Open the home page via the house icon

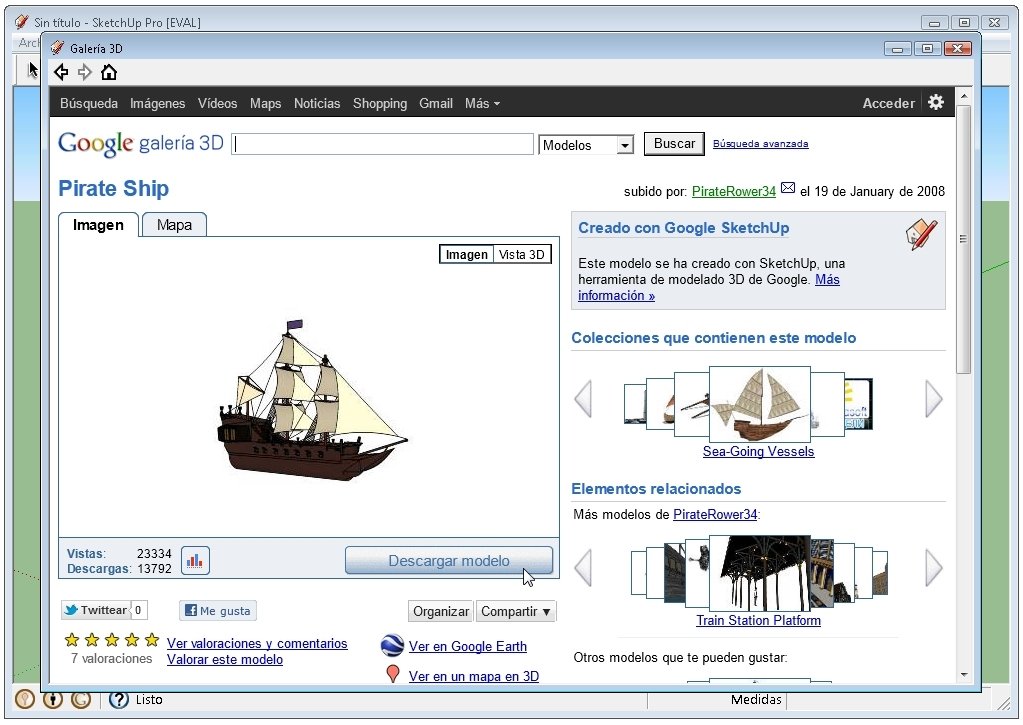109,72
